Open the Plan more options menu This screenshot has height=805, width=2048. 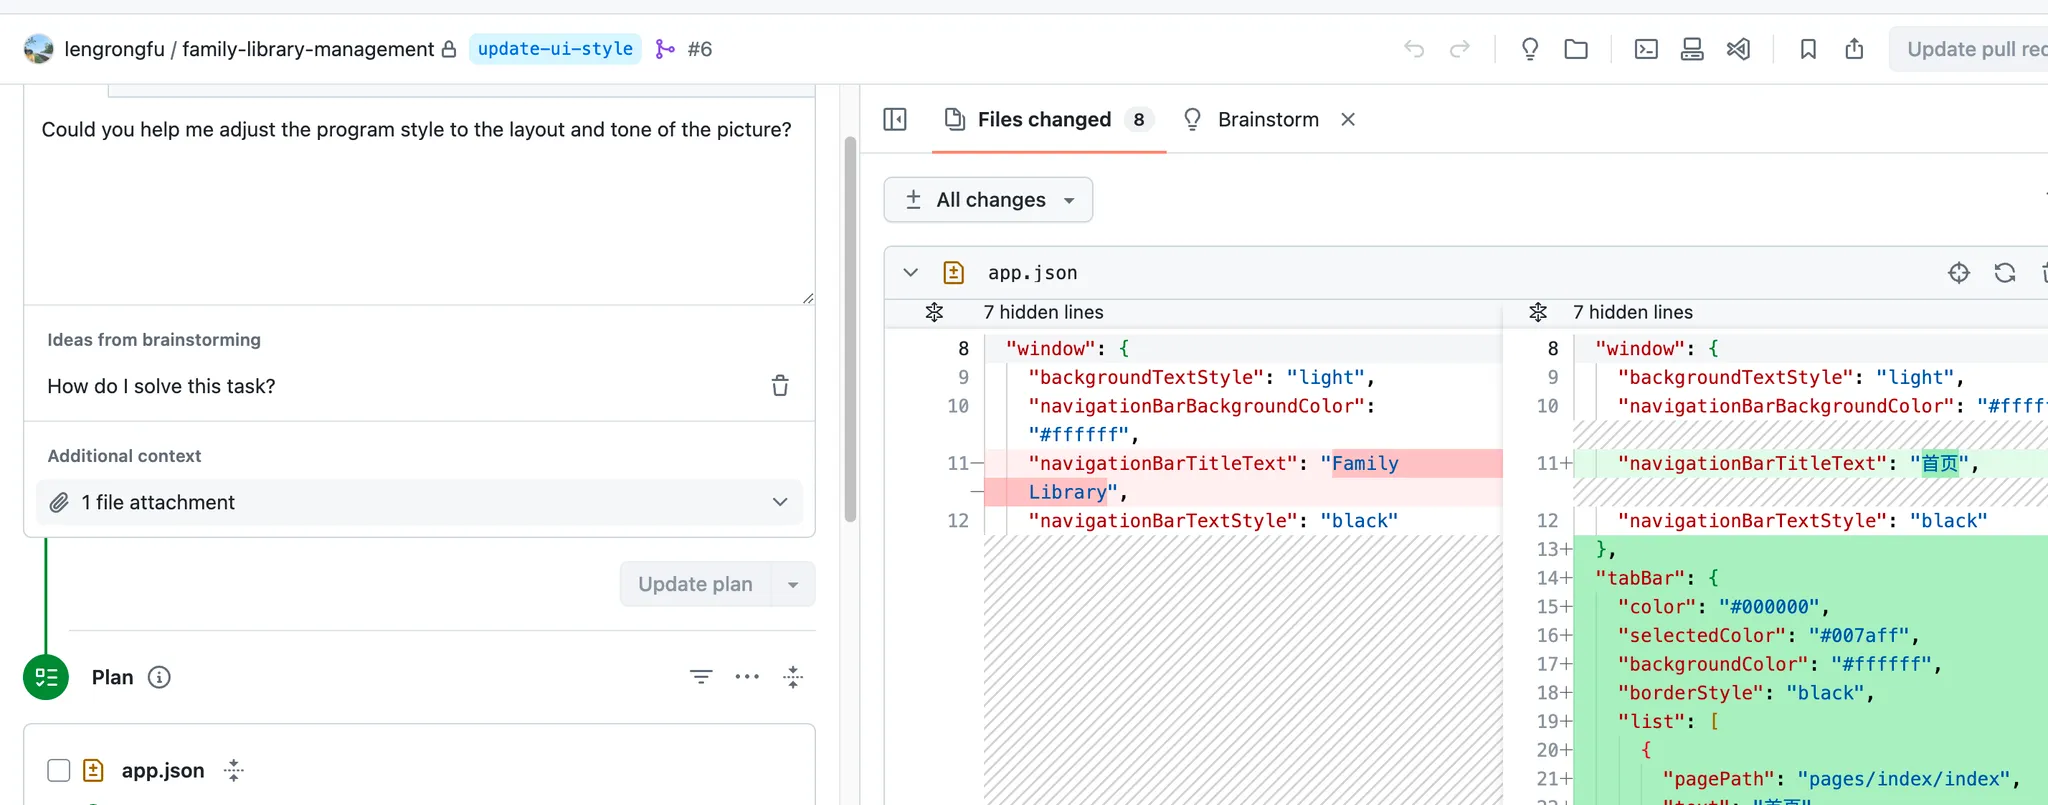pos(747,677)
